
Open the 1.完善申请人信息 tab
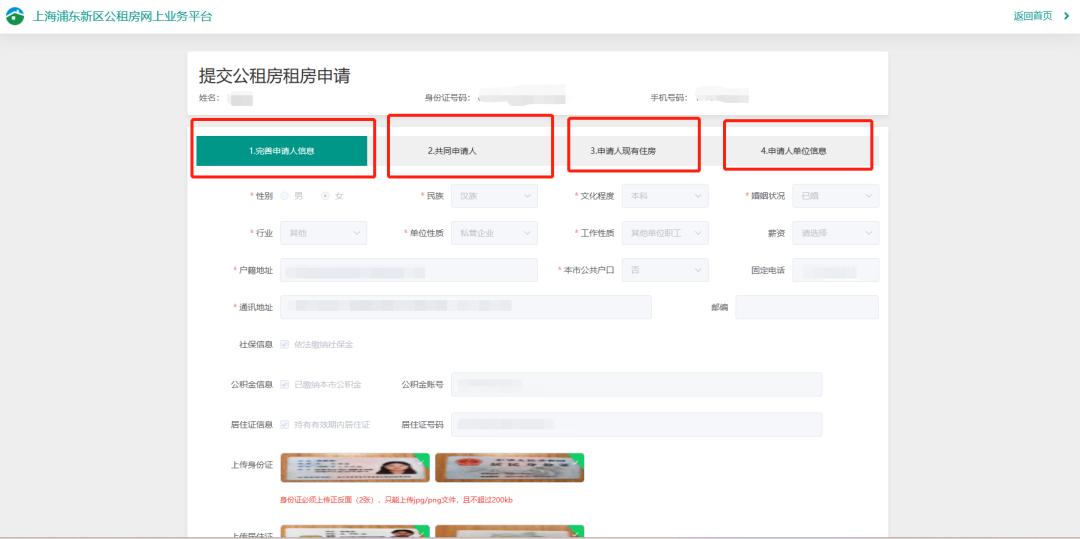tap(282, 151)
